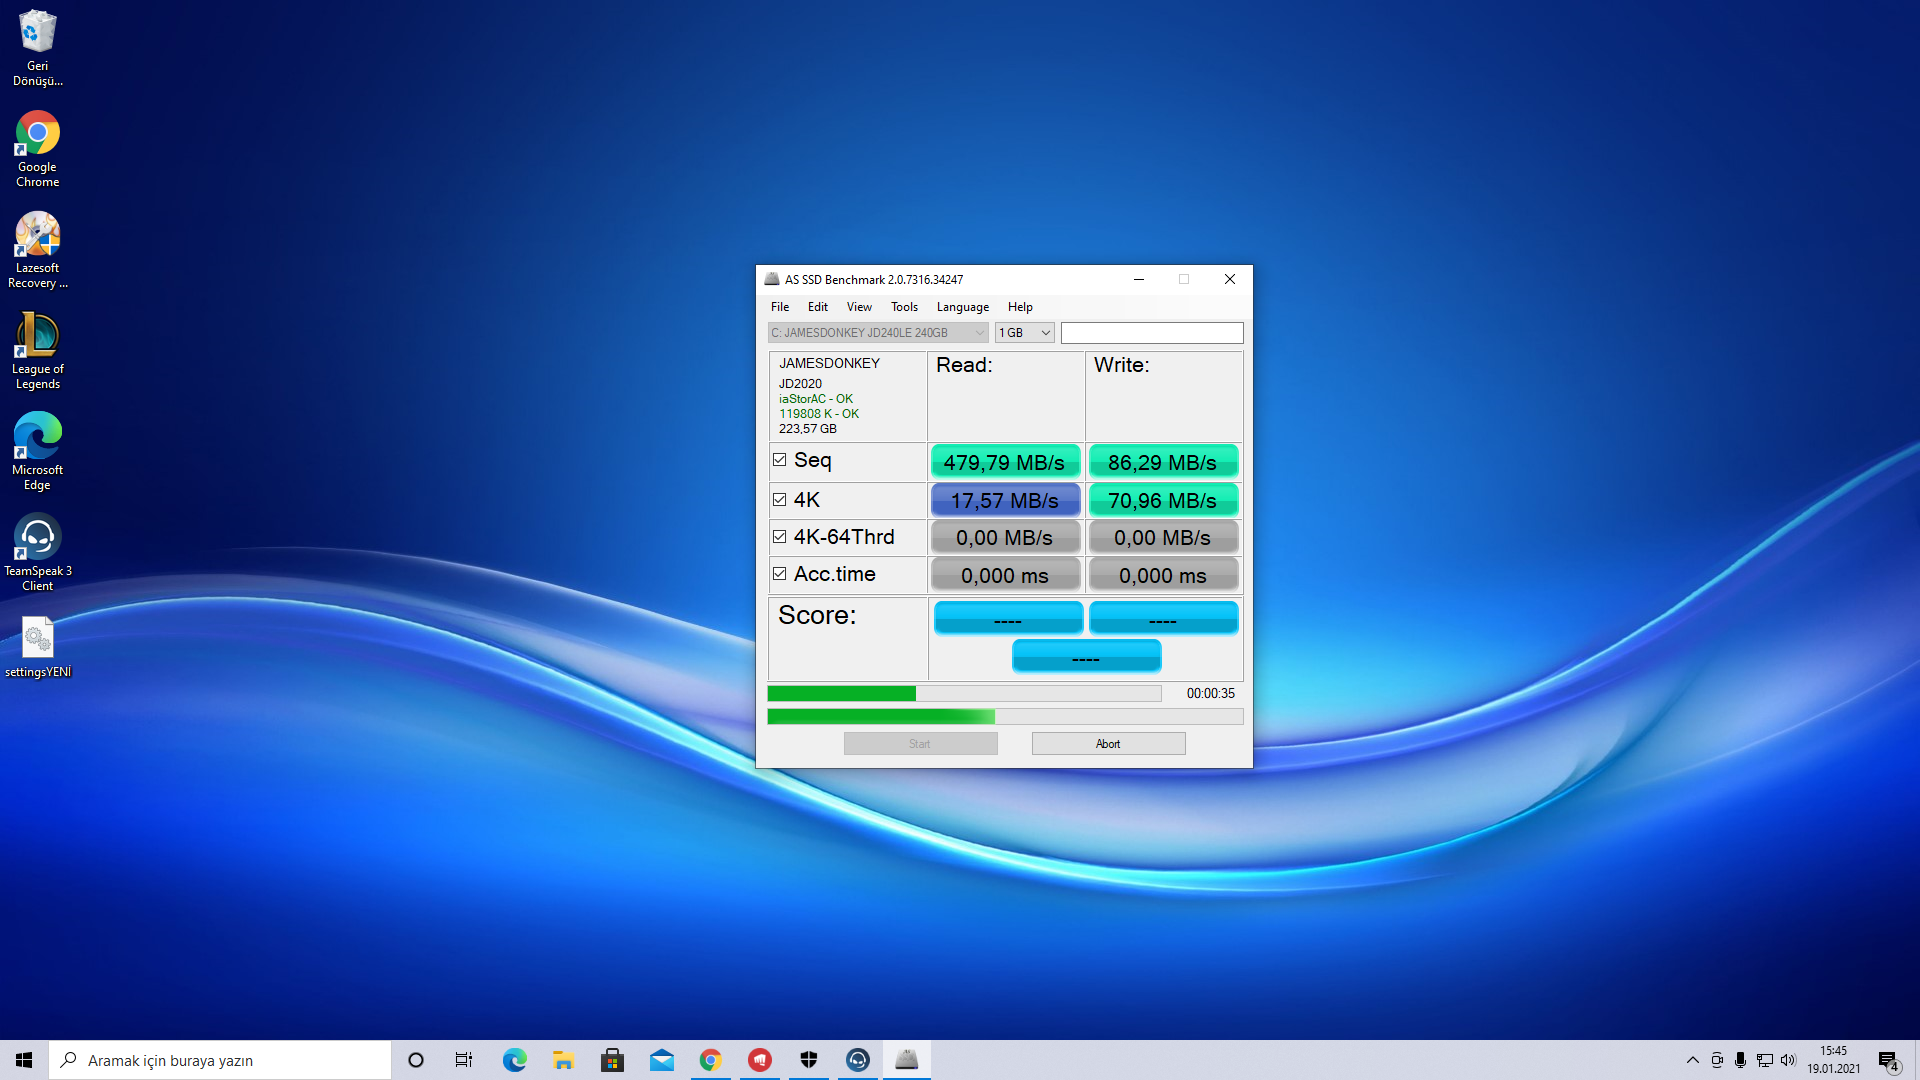Uncheck the 4K test checkbox

tap(779, 499)
